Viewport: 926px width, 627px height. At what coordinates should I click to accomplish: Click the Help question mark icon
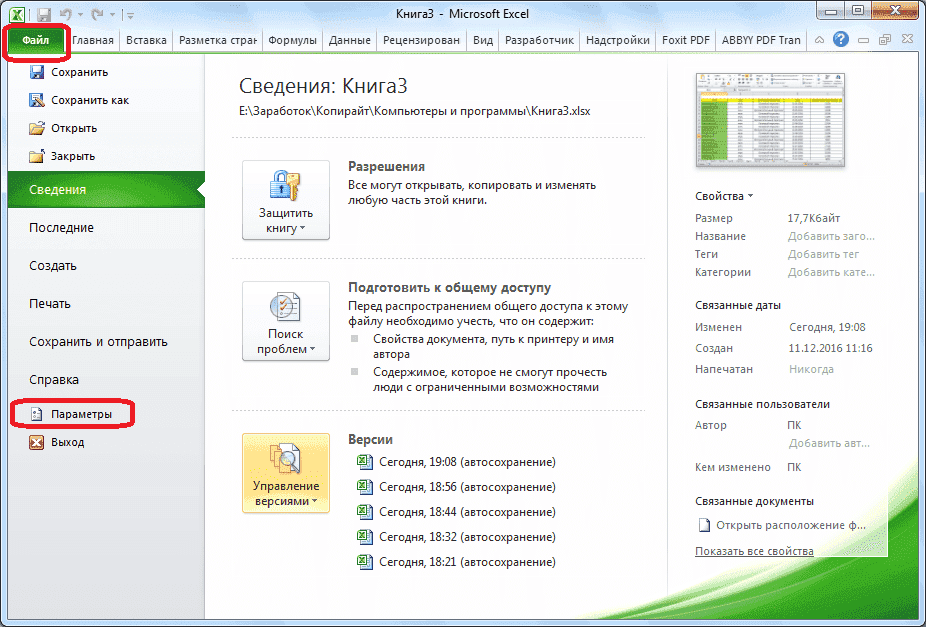(x=841, y=40)
